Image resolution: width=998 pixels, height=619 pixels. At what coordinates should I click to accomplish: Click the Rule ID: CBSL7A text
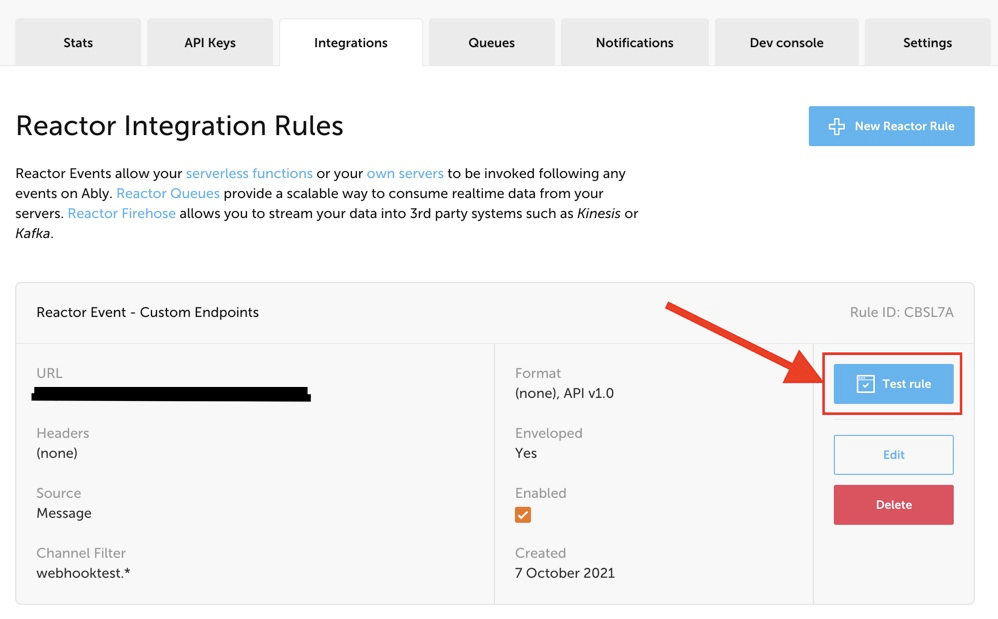coord(901,312)
